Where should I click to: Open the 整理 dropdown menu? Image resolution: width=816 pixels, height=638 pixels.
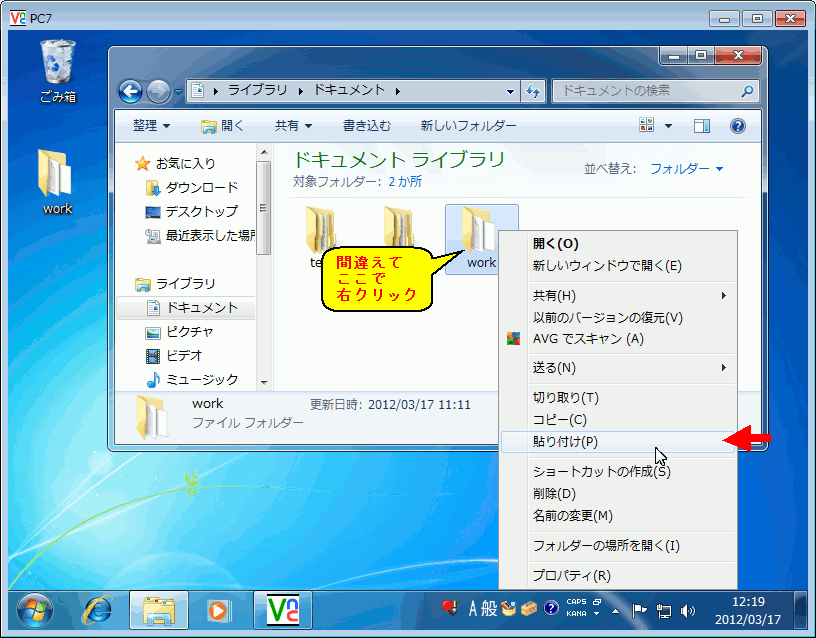point(151,125)
